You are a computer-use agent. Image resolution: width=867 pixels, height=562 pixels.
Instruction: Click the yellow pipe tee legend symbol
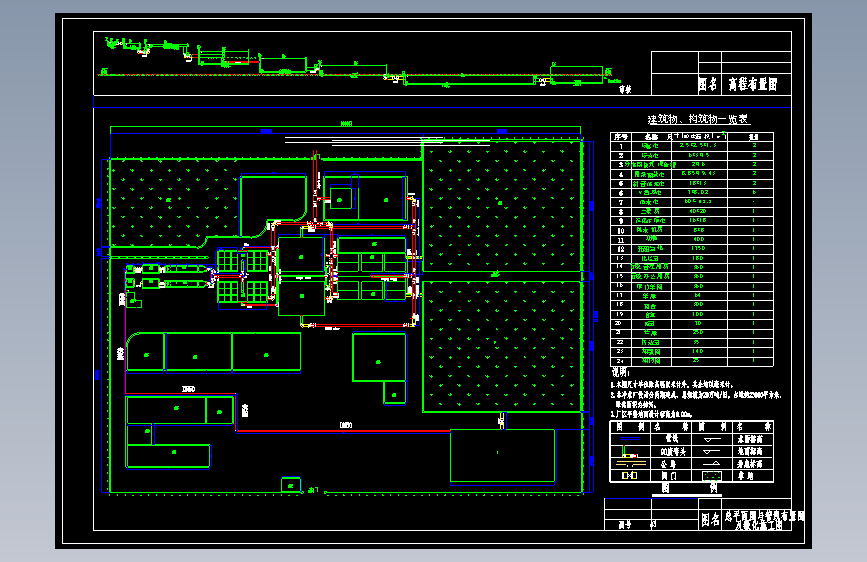pos(630,463)
